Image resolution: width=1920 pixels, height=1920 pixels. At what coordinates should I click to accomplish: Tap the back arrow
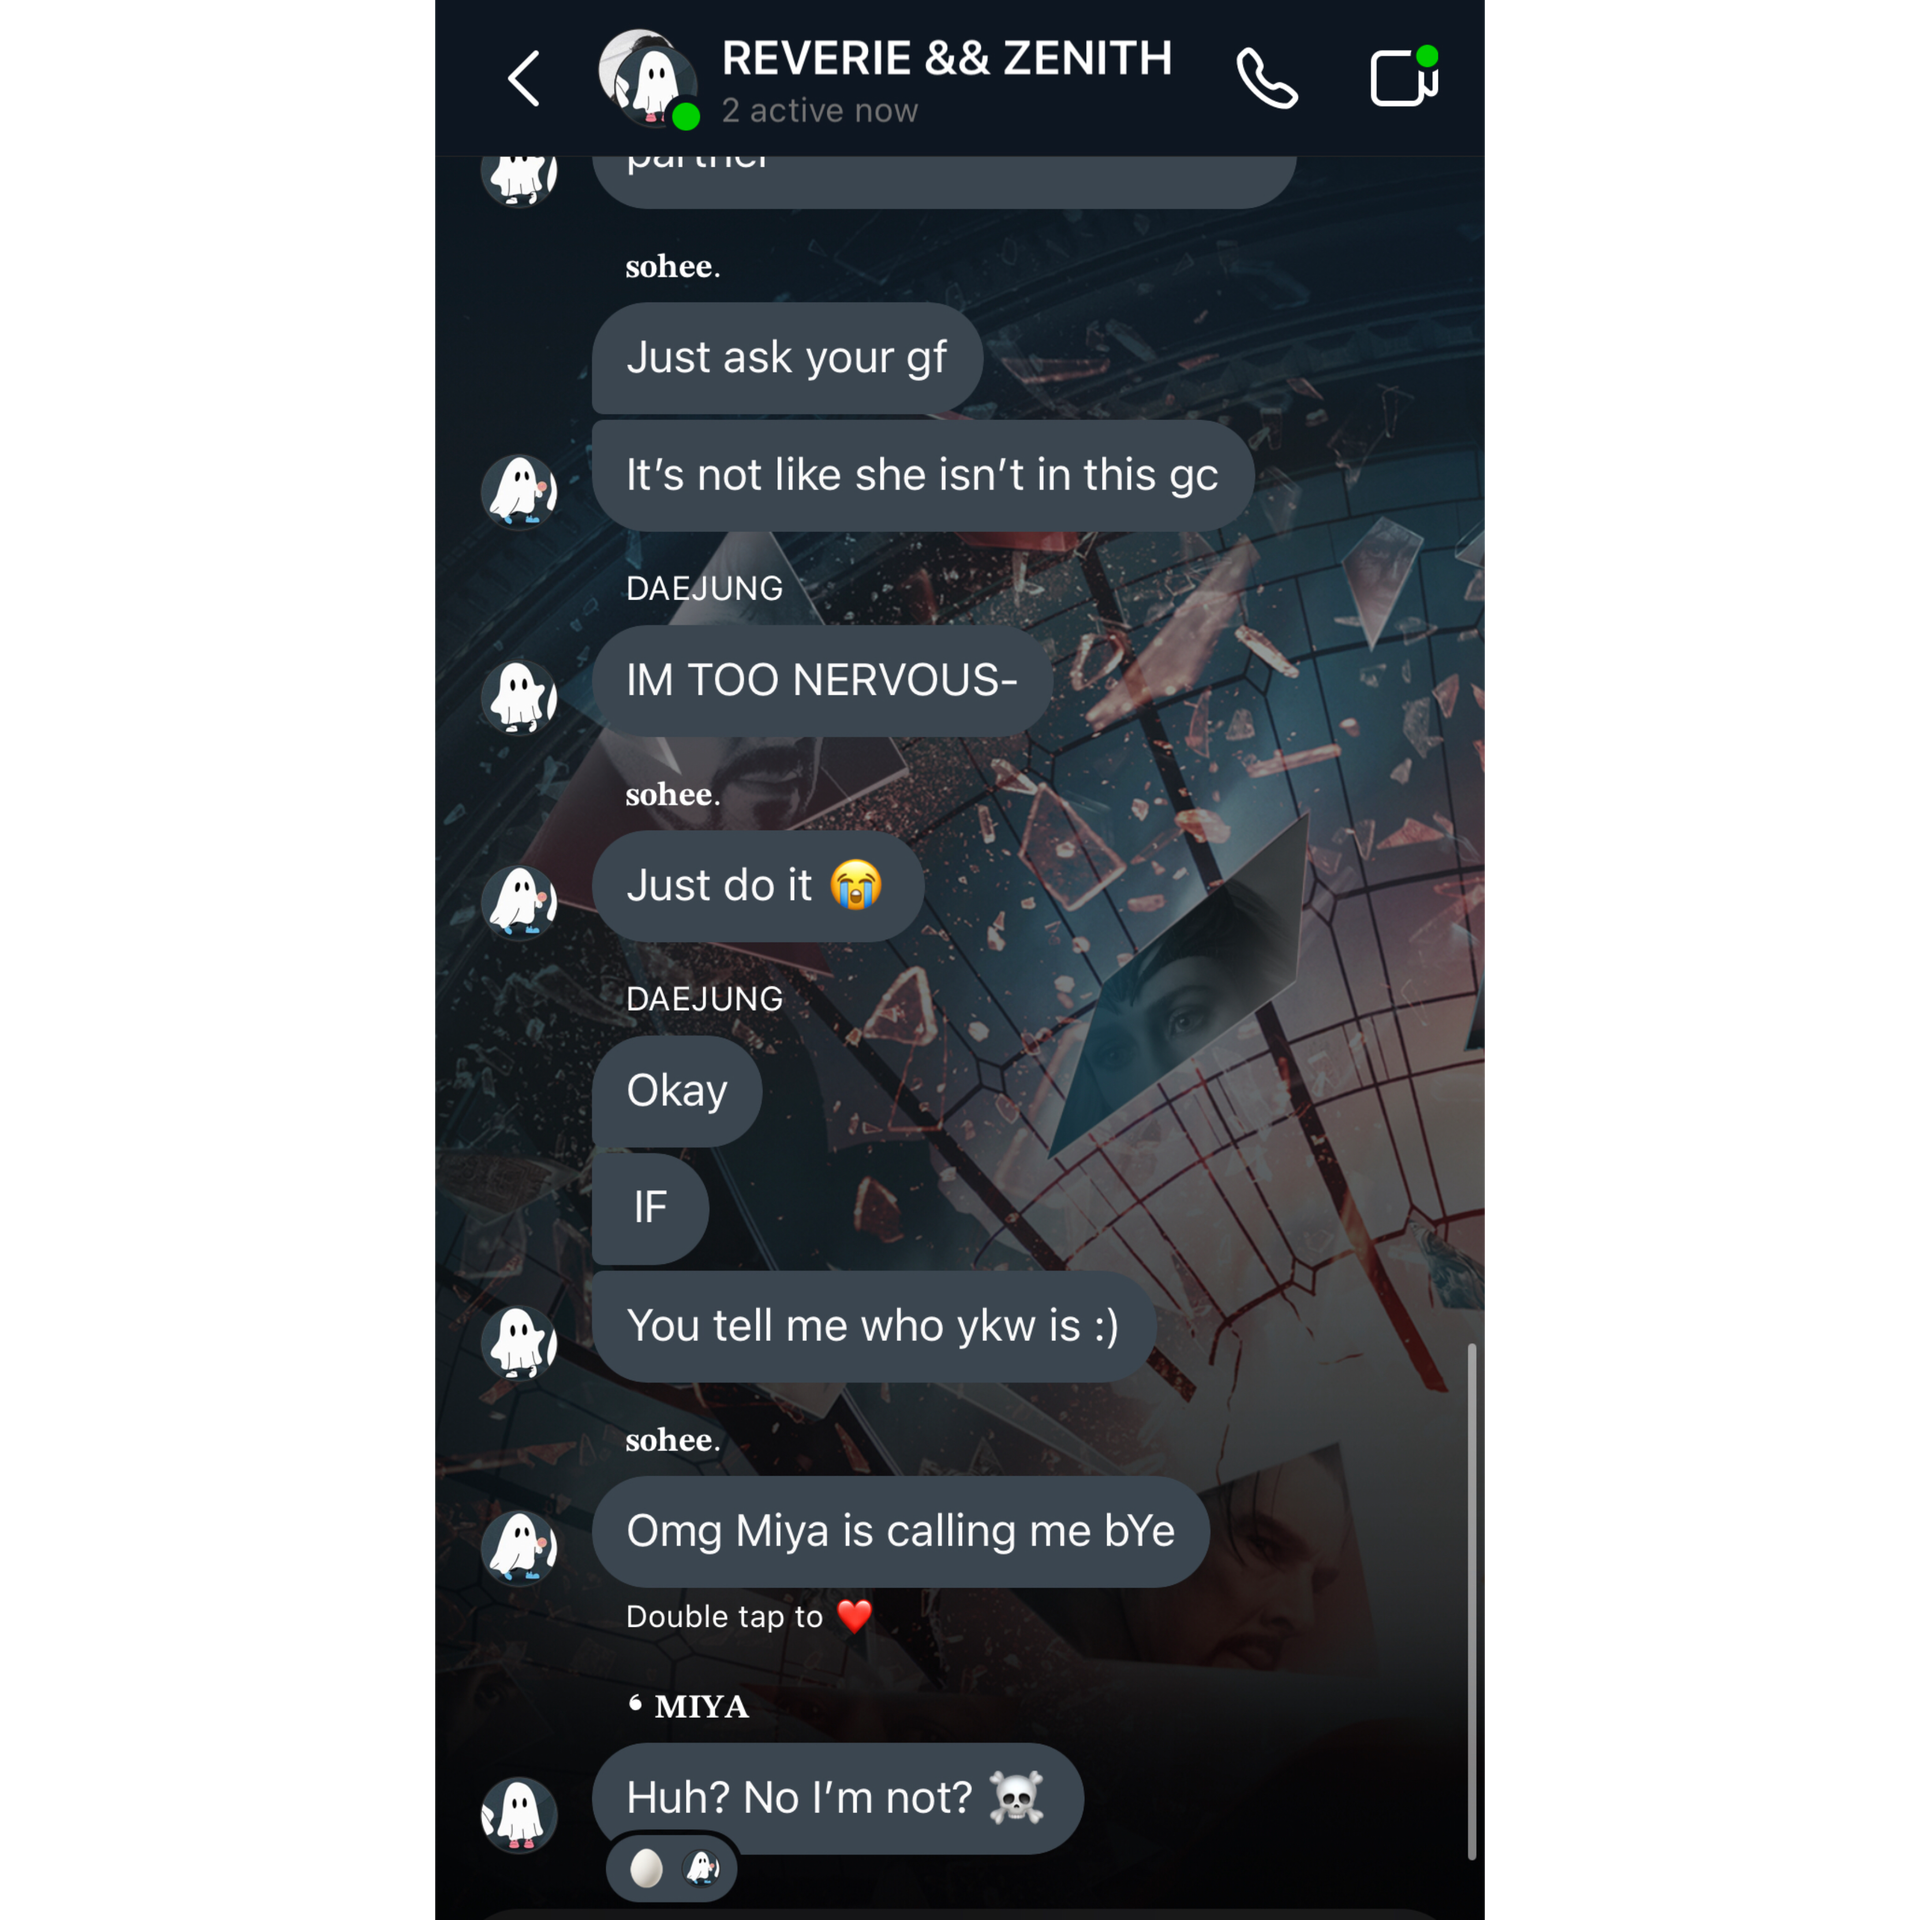coord(524,79)
